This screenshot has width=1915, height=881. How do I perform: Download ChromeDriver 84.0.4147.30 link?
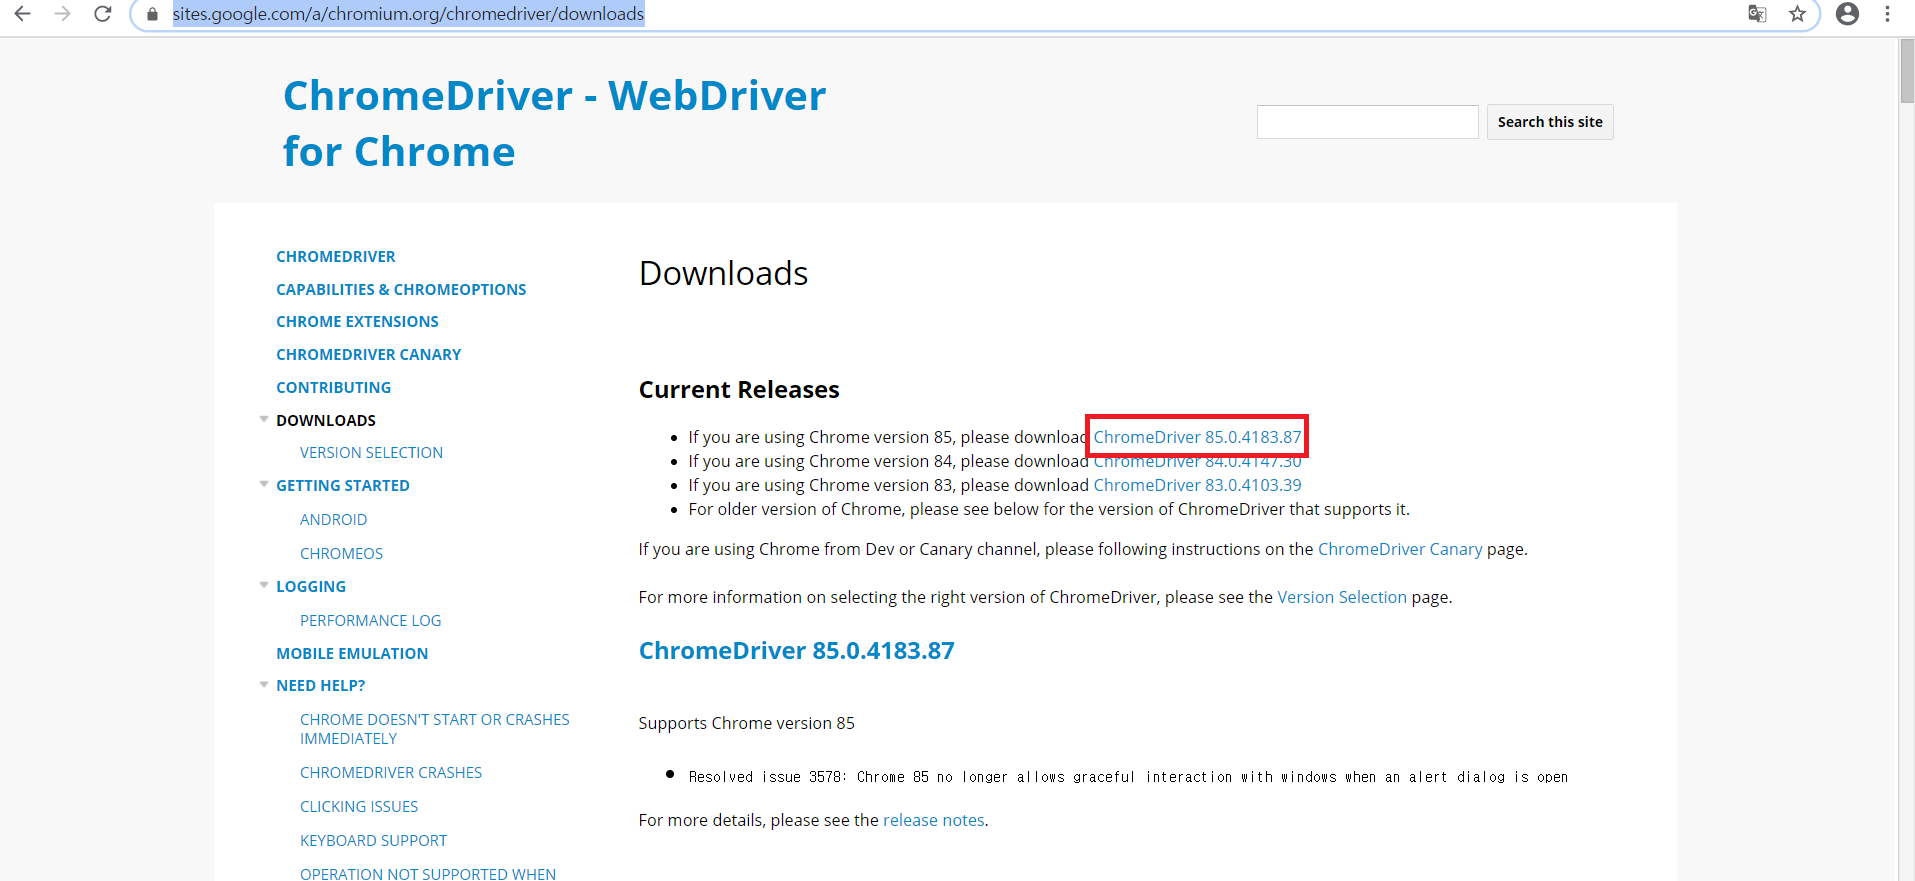(1197, 461)
